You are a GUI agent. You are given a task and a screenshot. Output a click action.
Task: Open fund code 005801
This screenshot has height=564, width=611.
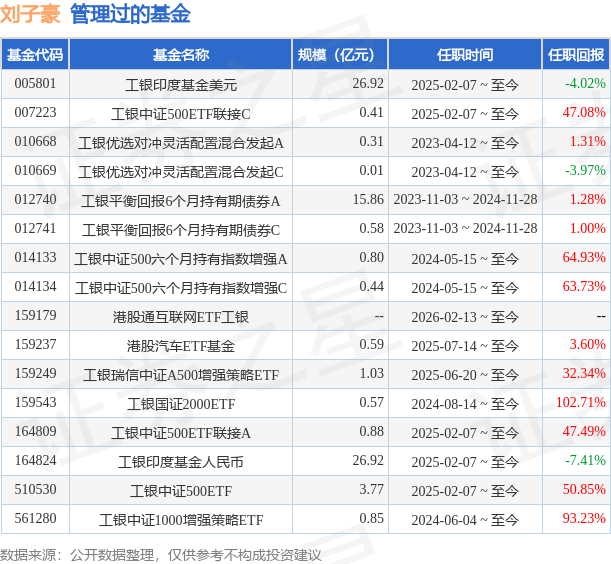pos(35,84)
